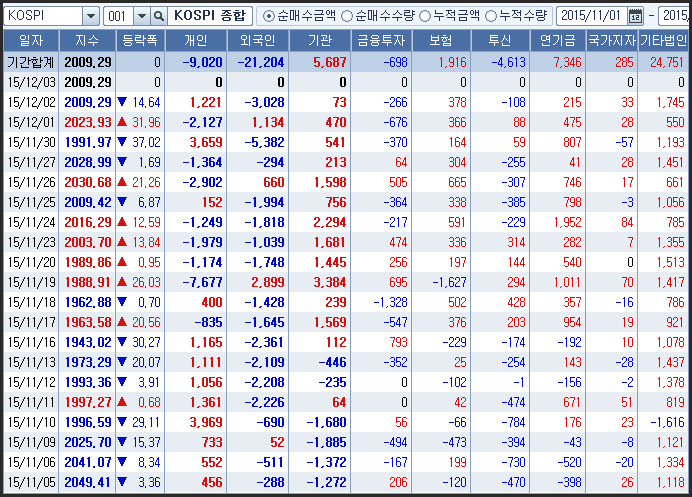Click the 기관 column header
The width and height of the screenshot is (692, 497).
[x=320, y=41]
